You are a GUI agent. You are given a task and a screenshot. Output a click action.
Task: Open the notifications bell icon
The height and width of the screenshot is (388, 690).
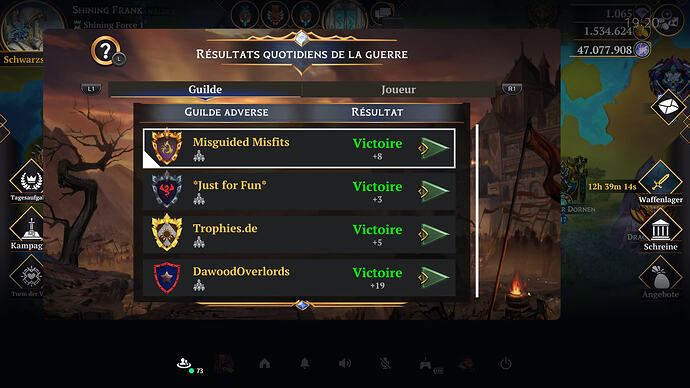coord(305,363)
